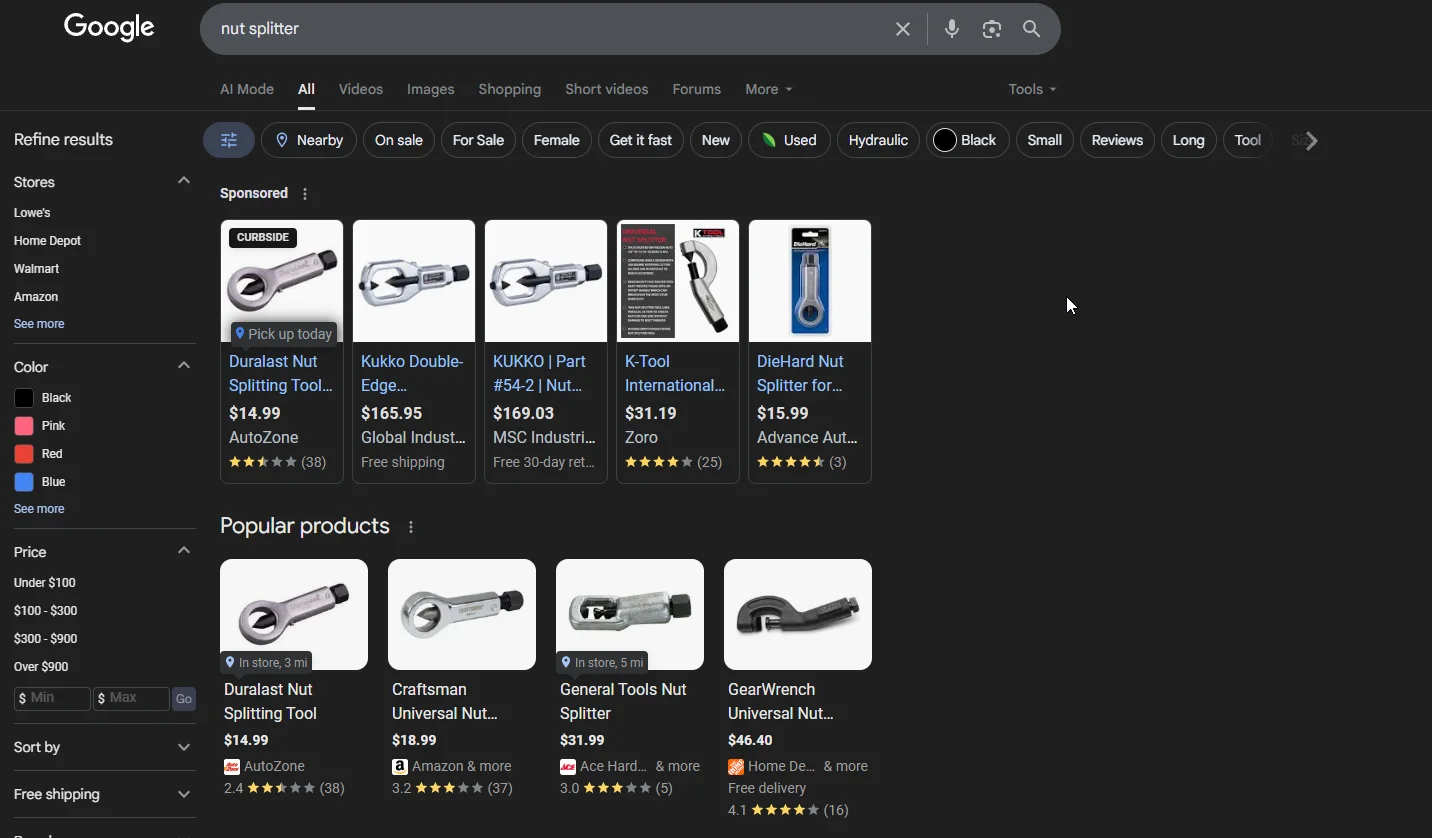Filter stores by Home Depot
The image size is (1432, 838).
coord(48,241)
